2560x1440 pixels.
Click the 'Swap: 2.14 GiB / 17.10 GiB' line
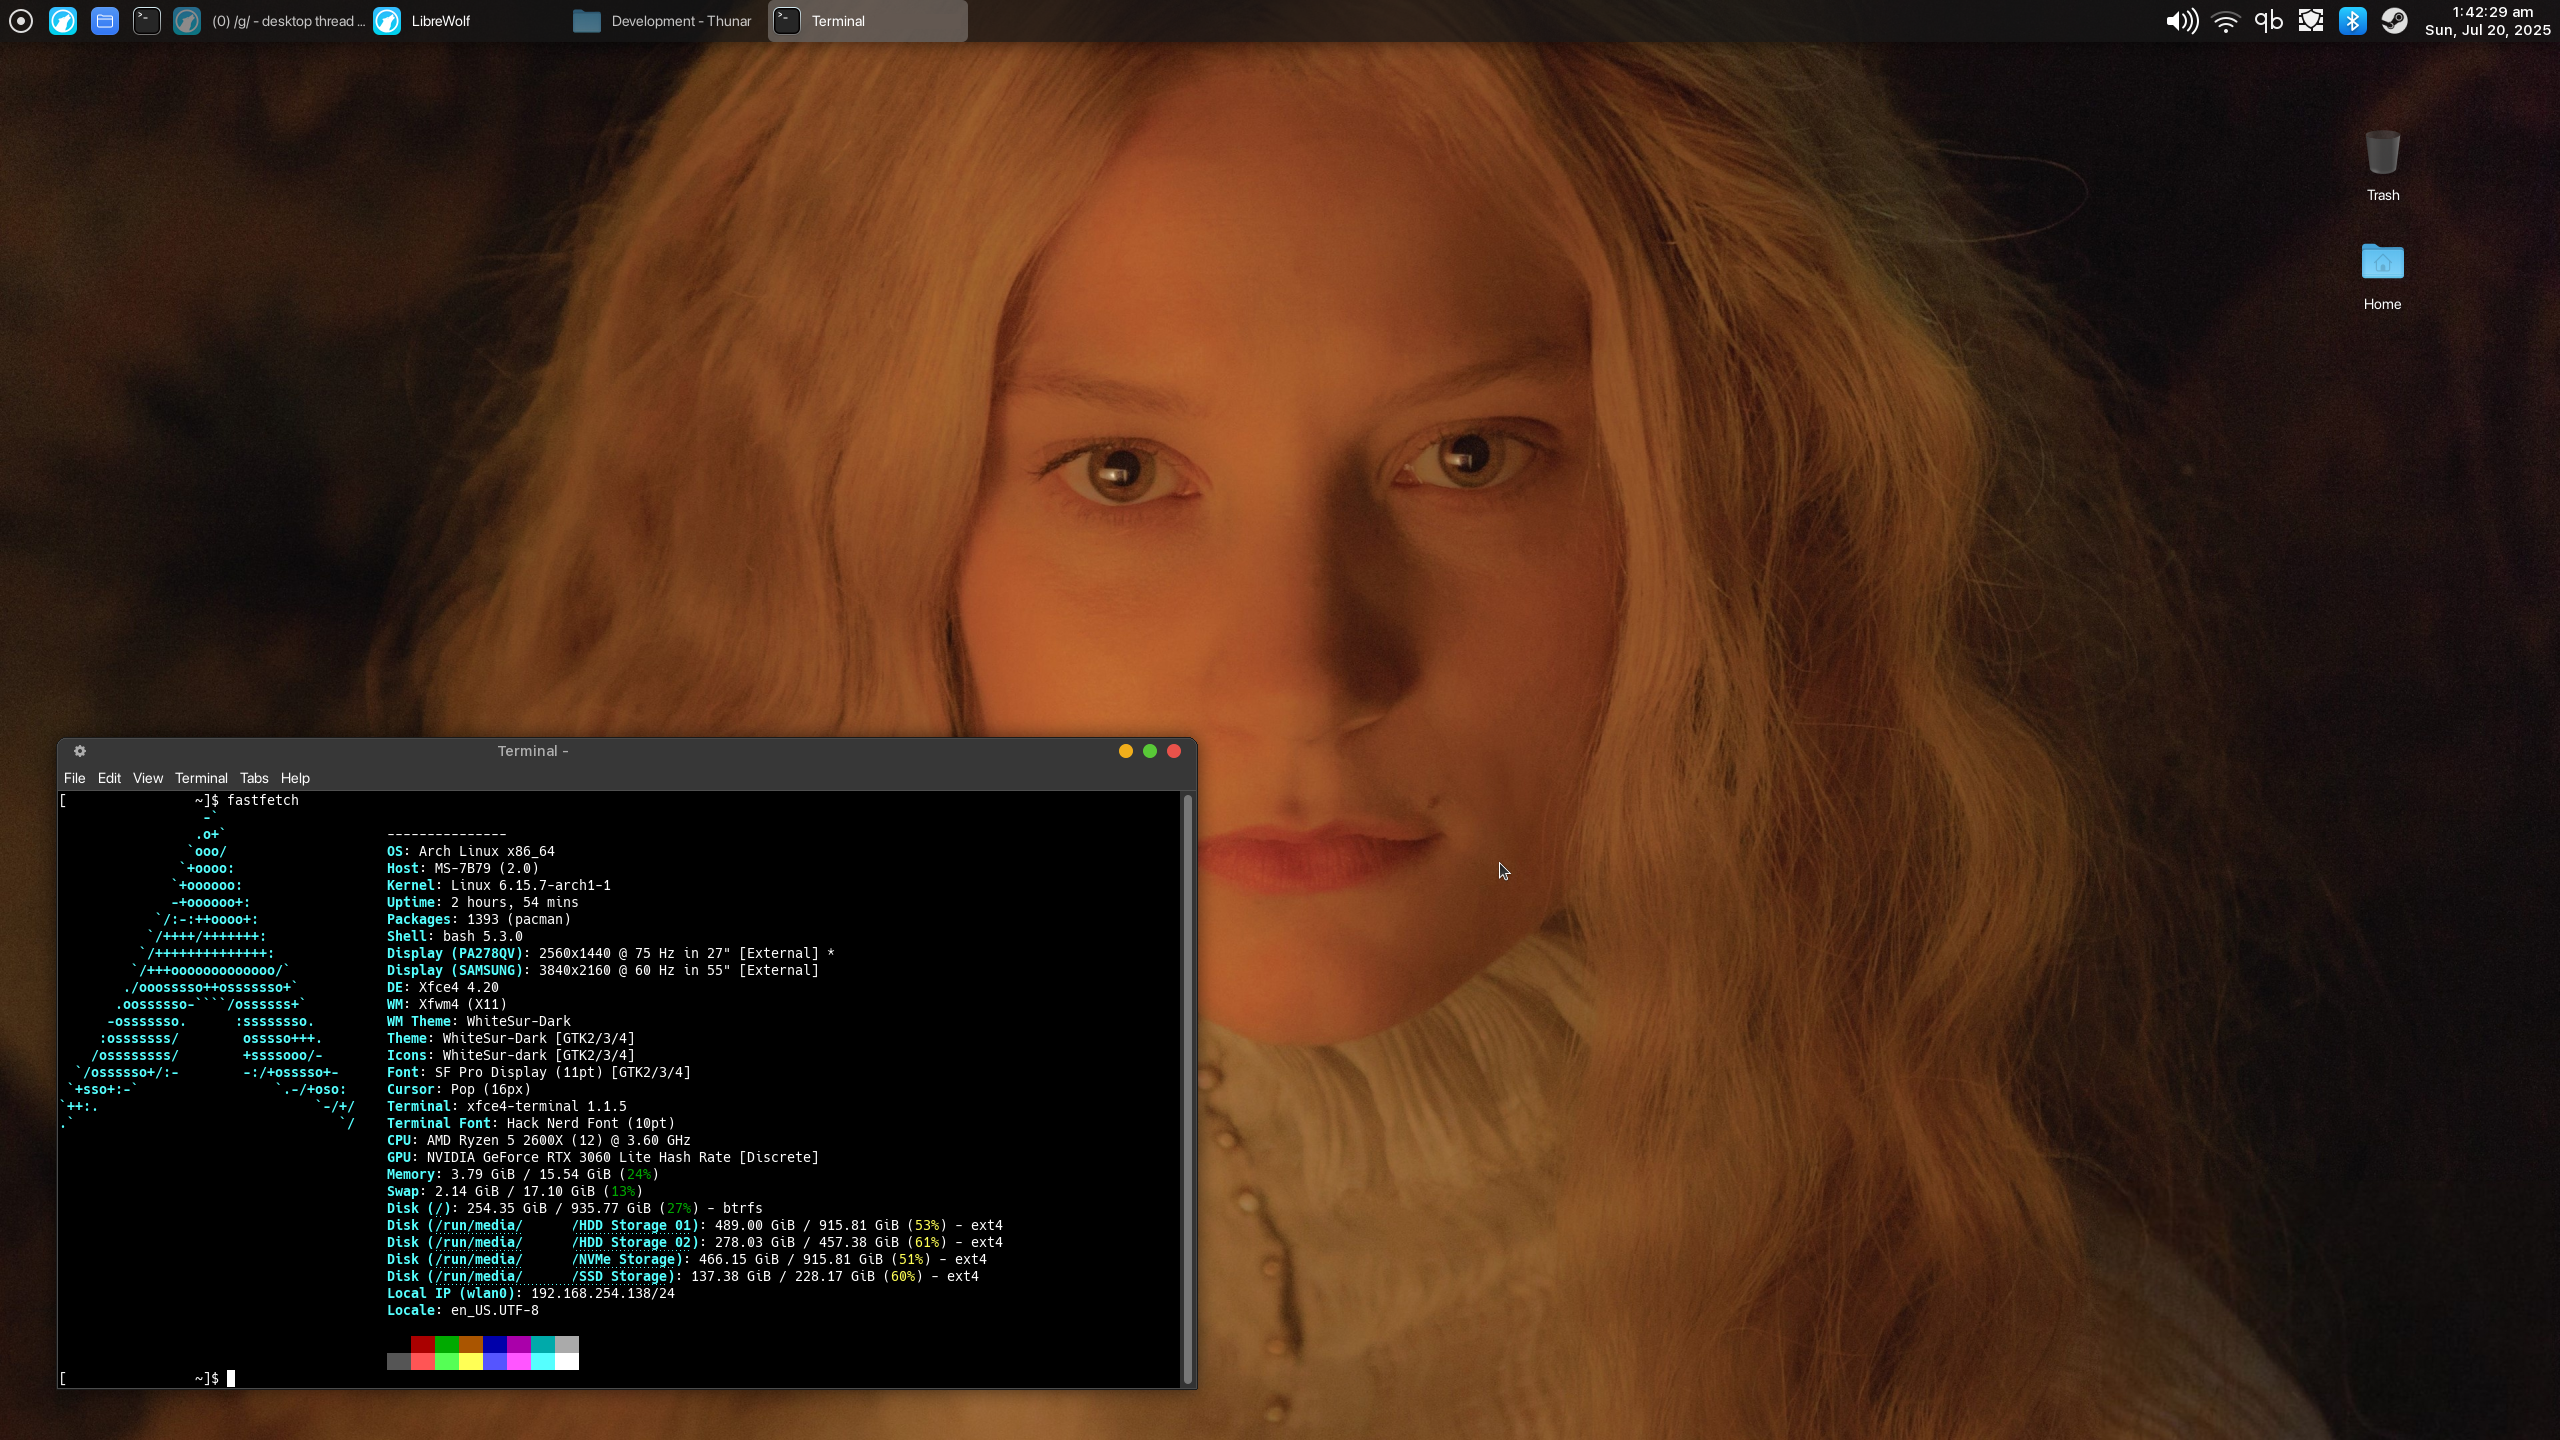tap(515, 1191)
